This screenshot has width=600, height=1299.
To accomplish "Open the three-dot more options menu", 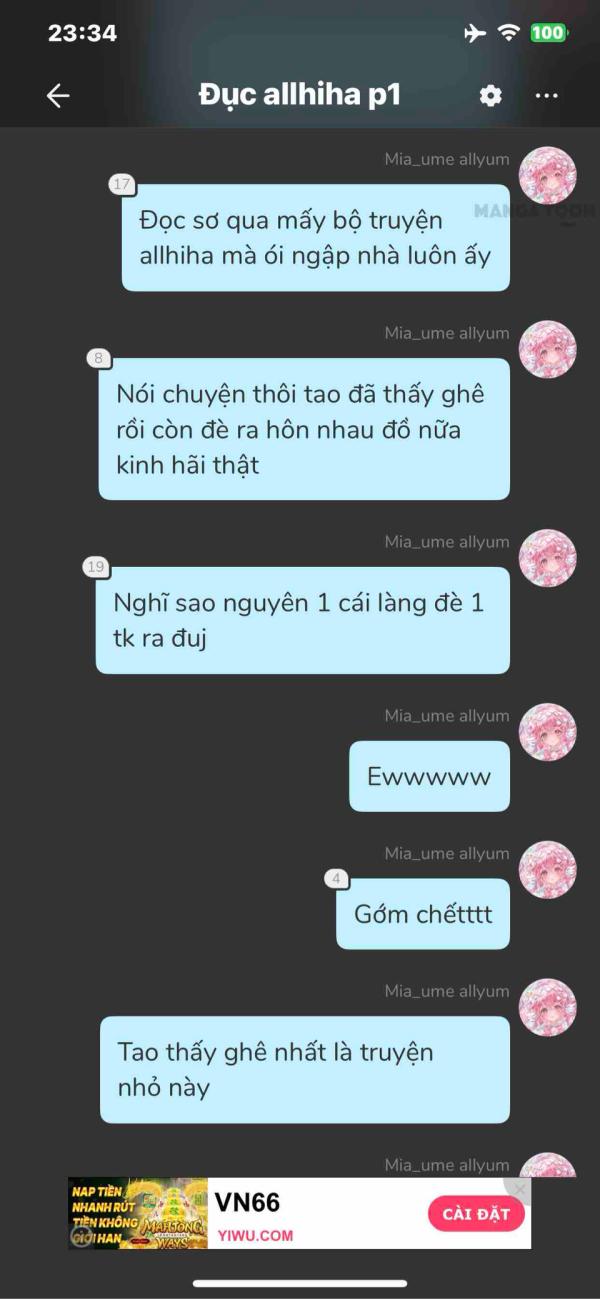I will tap(546, 95).
